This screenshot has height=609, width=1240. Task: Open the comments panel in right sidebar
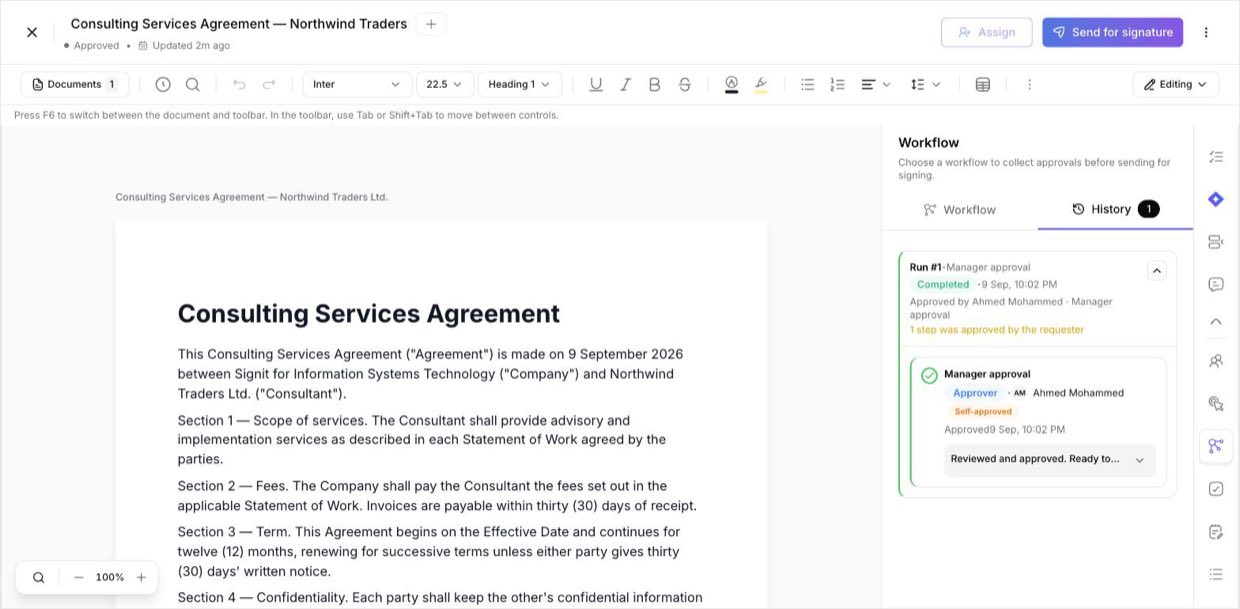coord(1216,284)
